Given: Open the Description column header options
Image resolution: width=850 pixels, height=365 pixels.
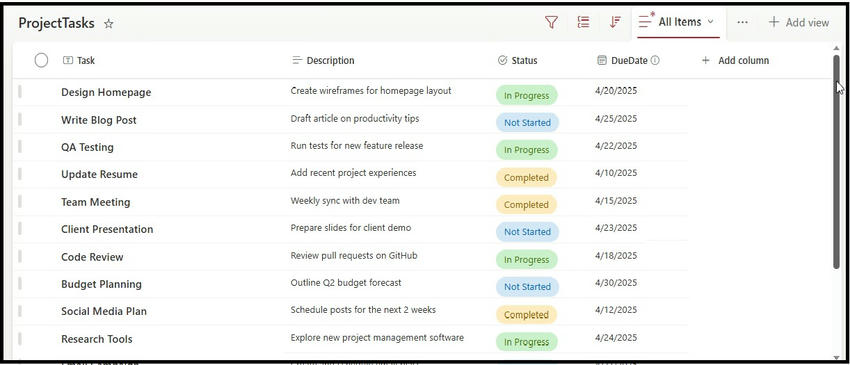Looking at the screenshot, I should pos(323,60).
